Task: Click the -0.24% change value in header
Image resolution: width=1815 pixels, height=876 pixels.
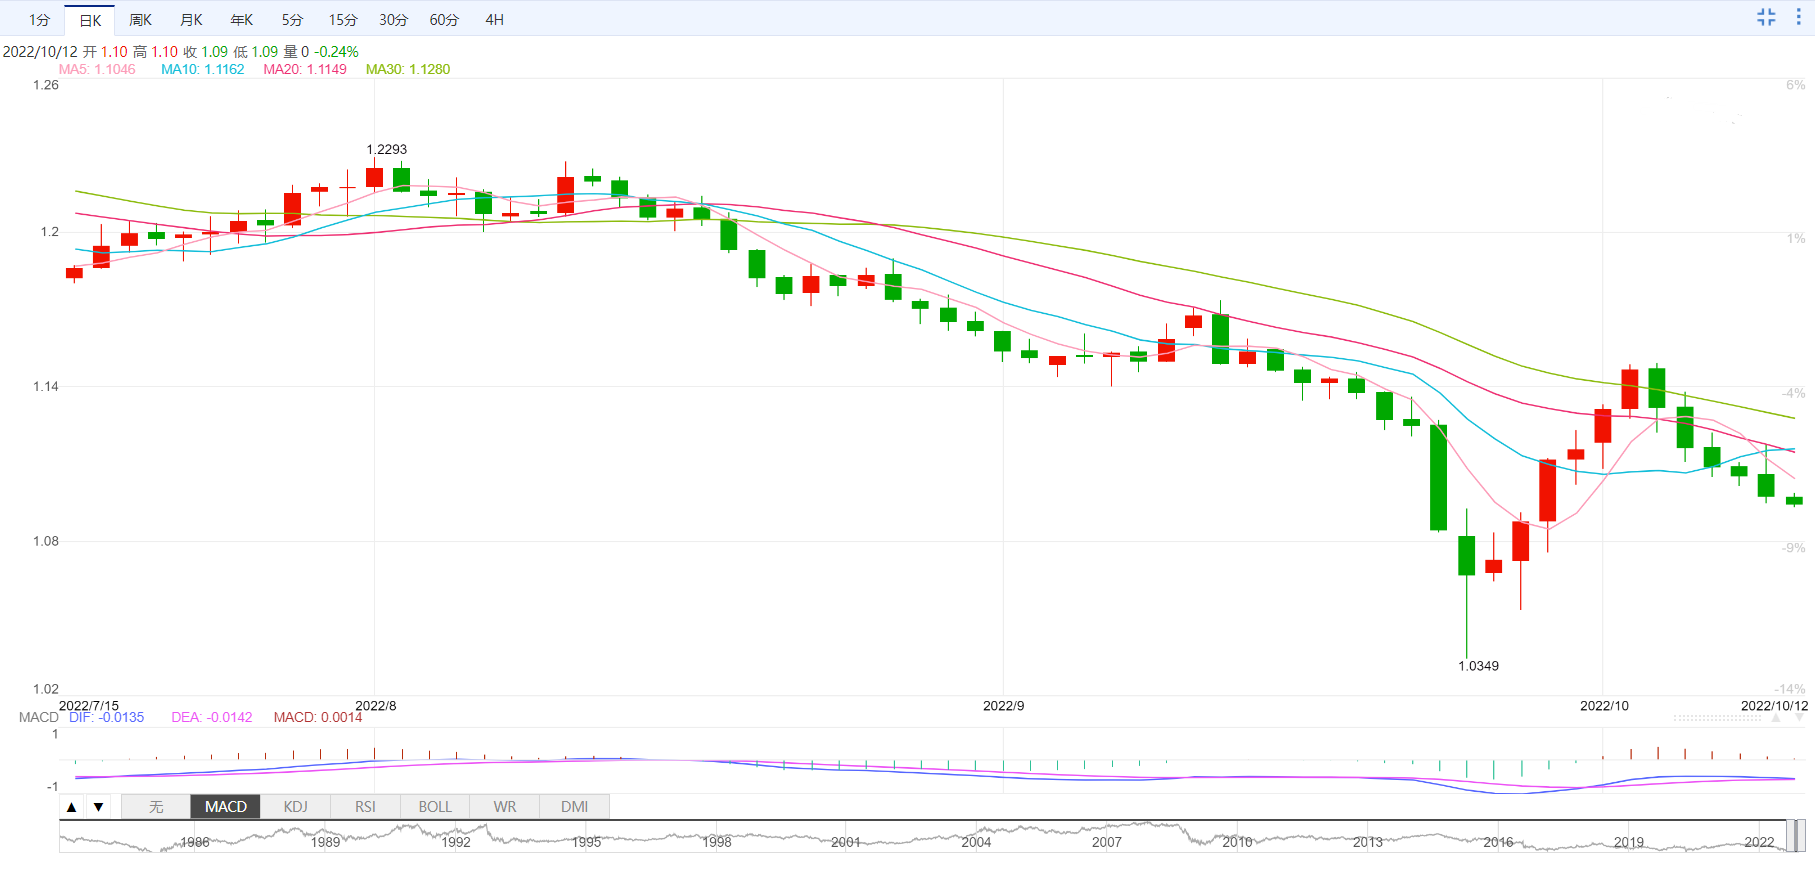Action: 336,52
